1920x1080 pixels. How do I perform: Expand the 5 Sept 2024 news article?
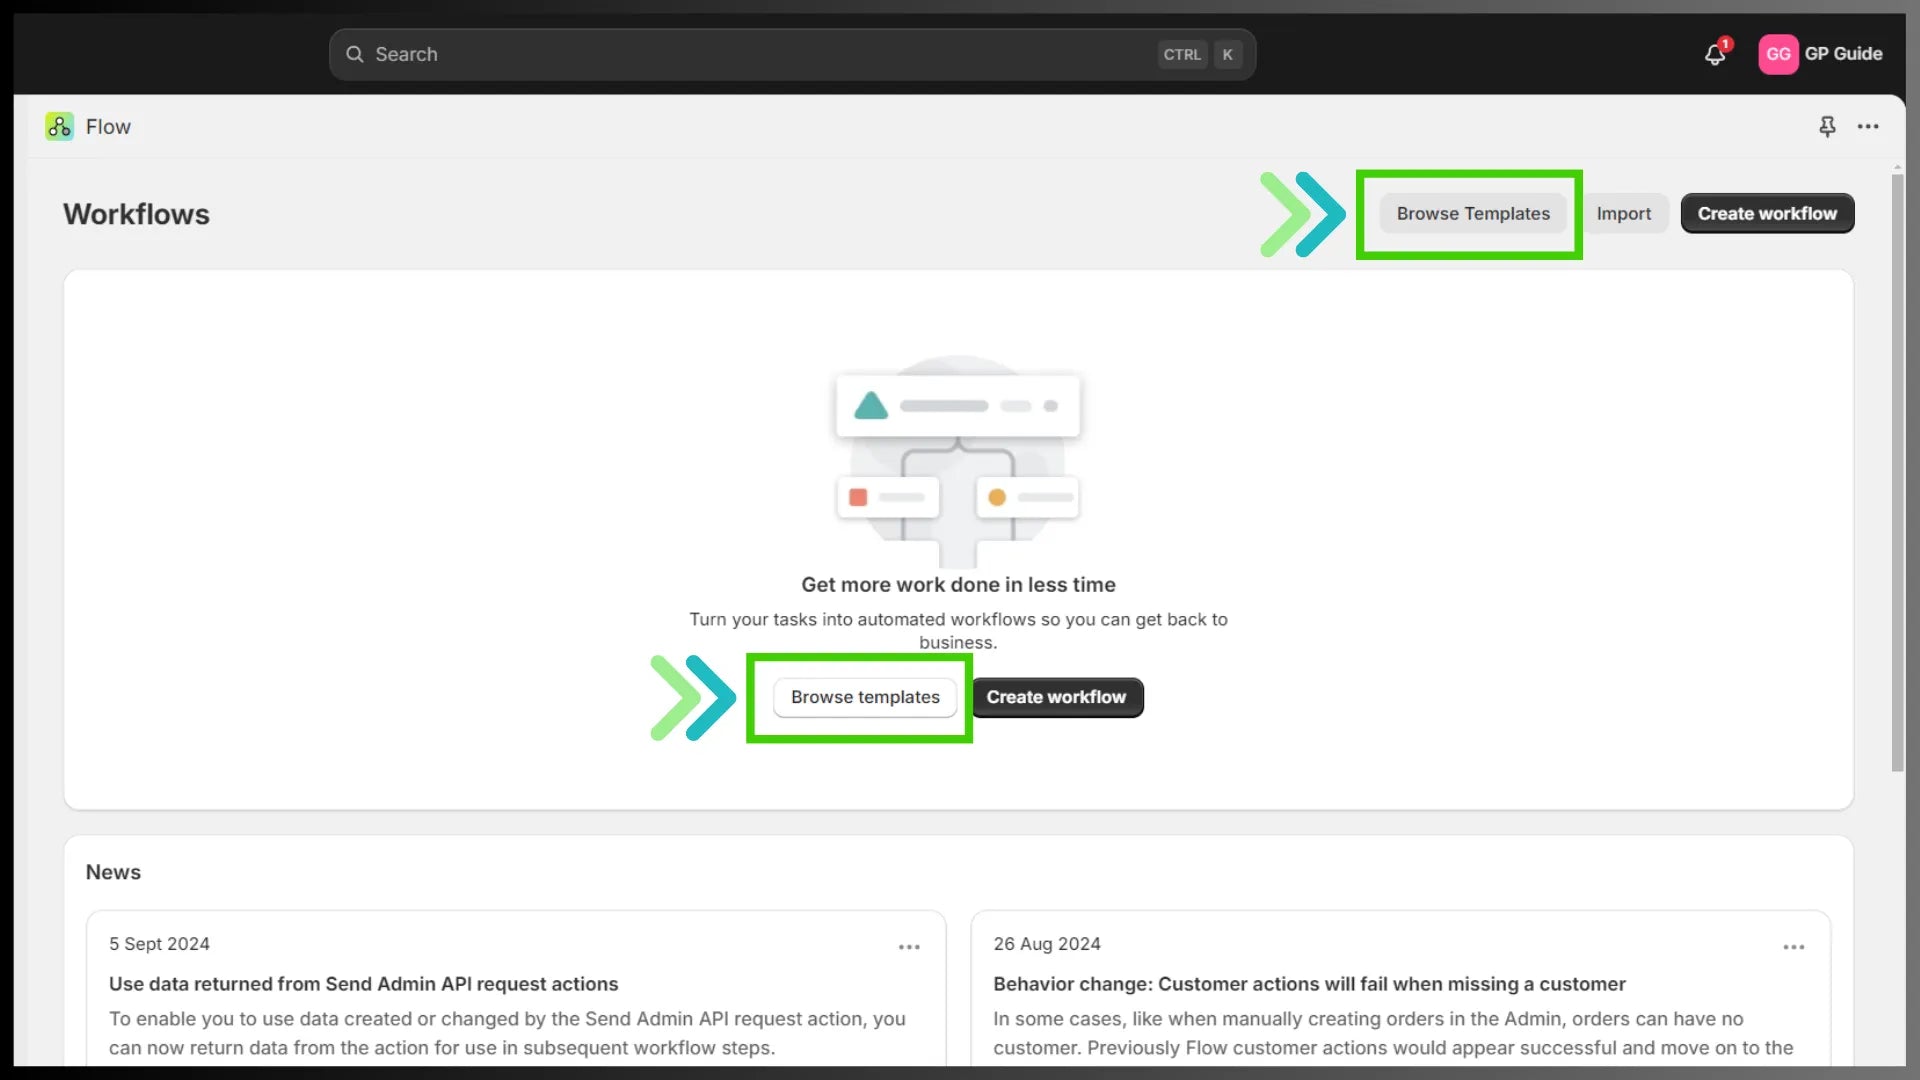(910, 947)
